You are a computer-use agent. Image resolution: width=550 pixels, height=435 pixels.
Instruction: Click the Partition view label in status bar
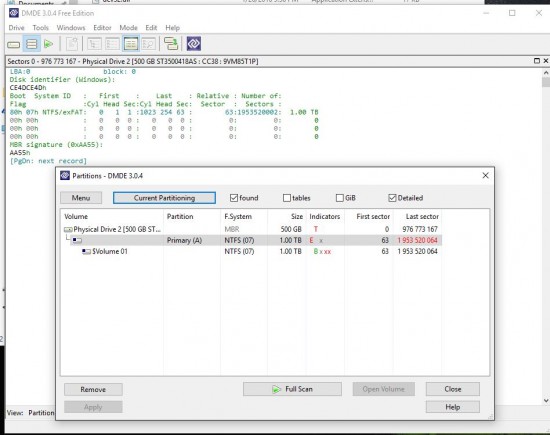pos(41,413)
